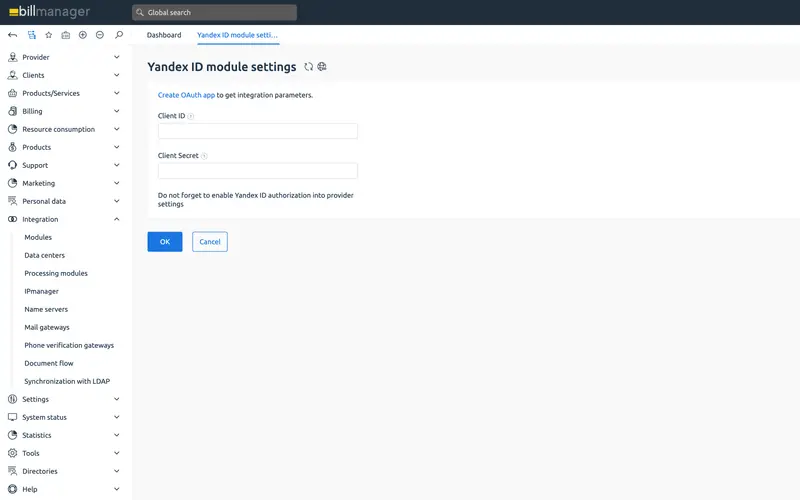Click the menu tree view icon
This screenshot has height=500, width=800.
(x=32, y=35)
